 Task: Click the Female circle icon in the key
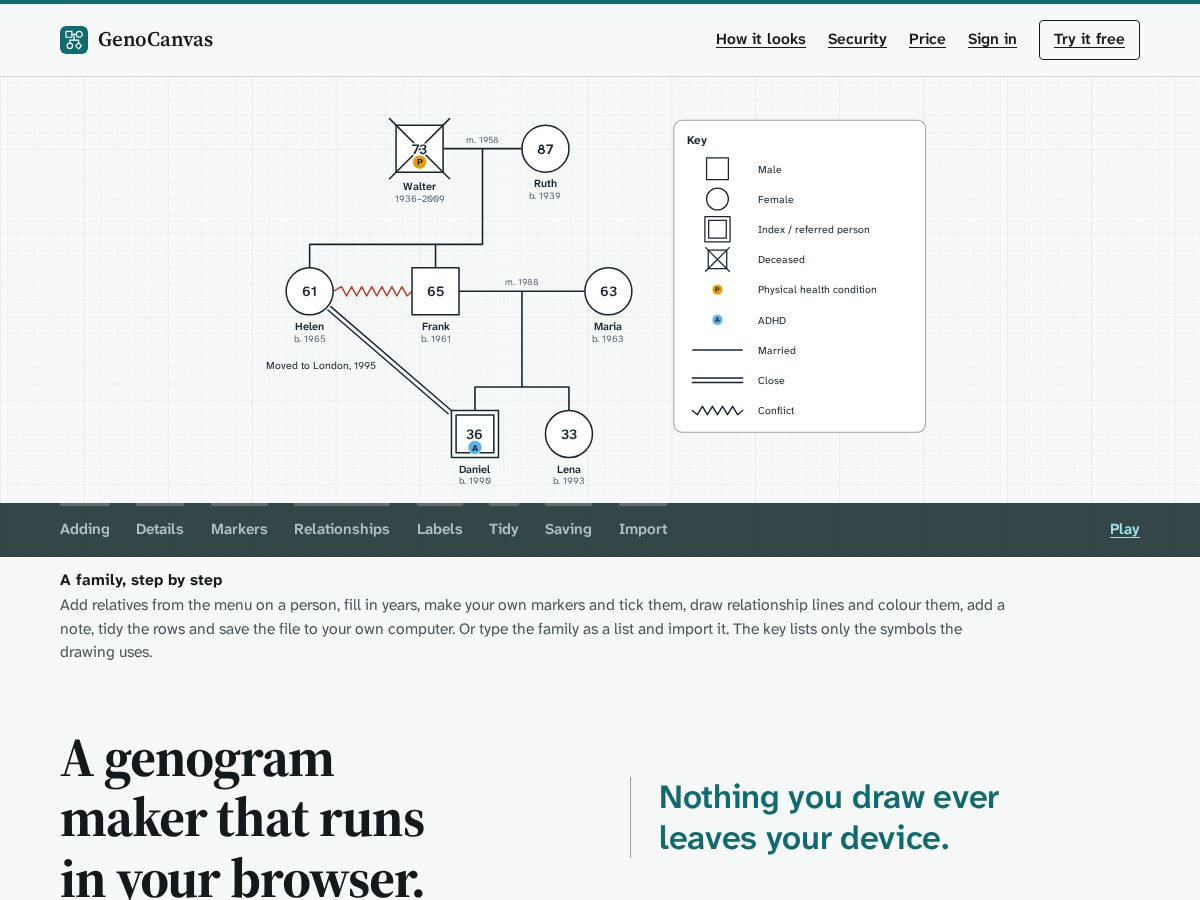click(x=717, y=199)
